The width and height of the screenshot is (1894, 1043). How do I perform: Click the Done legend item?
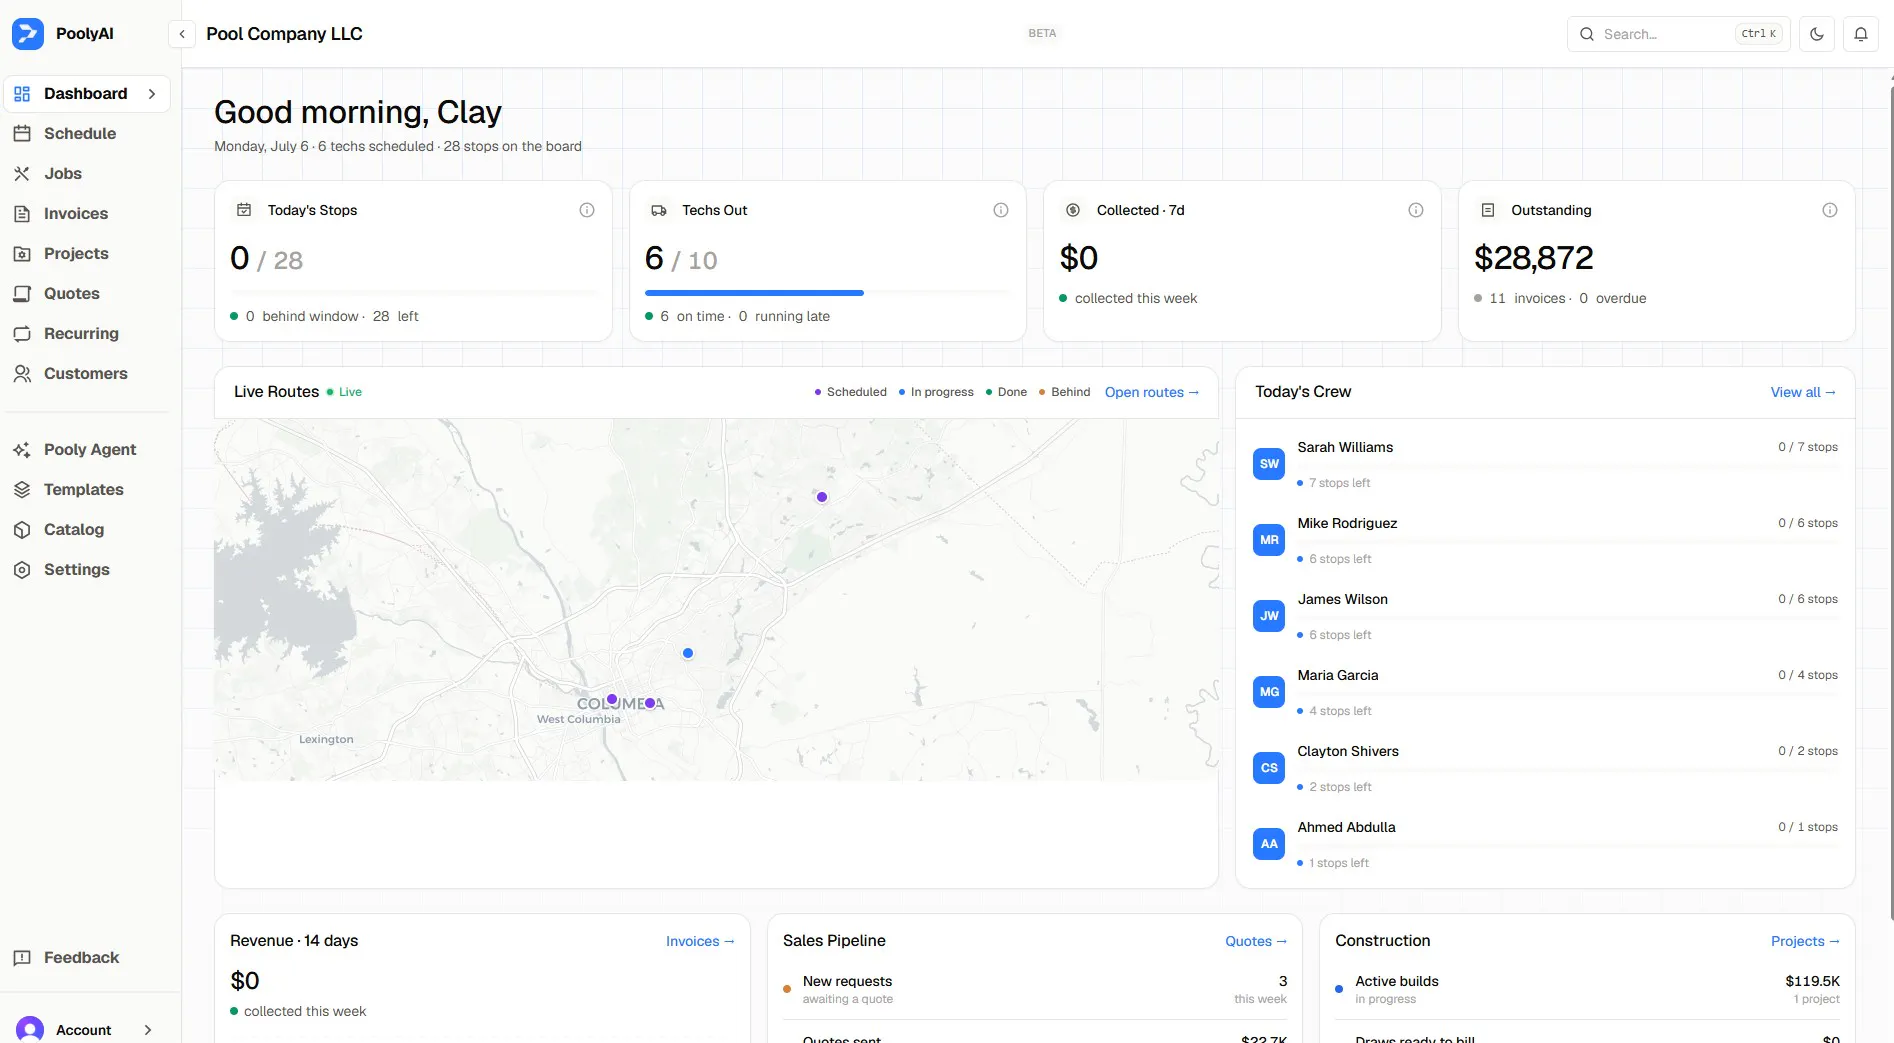1006,392
